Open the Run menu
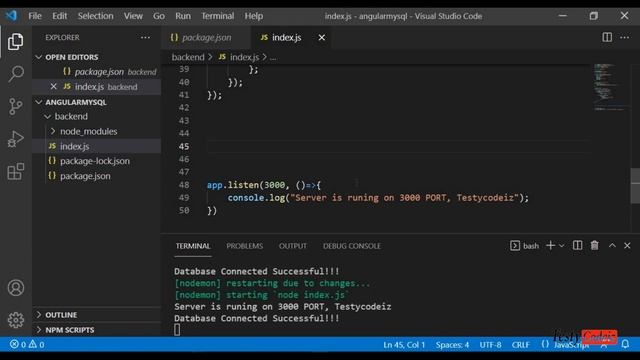The width and height of the screenshot is (640, 360). [x=183, y=16]
